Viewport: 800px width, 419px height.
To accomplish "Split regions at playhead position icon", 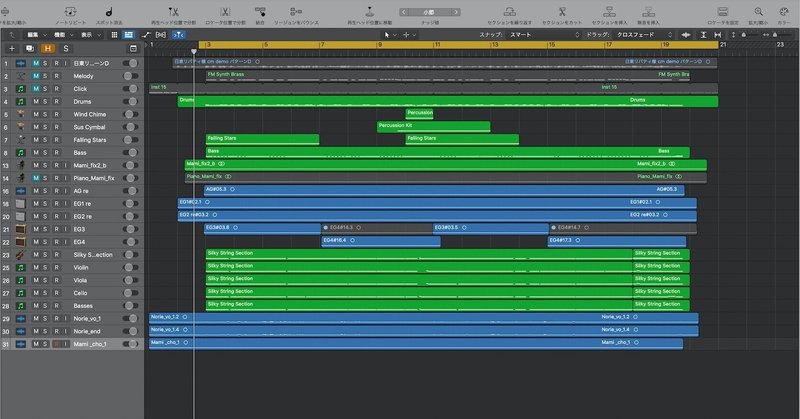I will point(173,11).
